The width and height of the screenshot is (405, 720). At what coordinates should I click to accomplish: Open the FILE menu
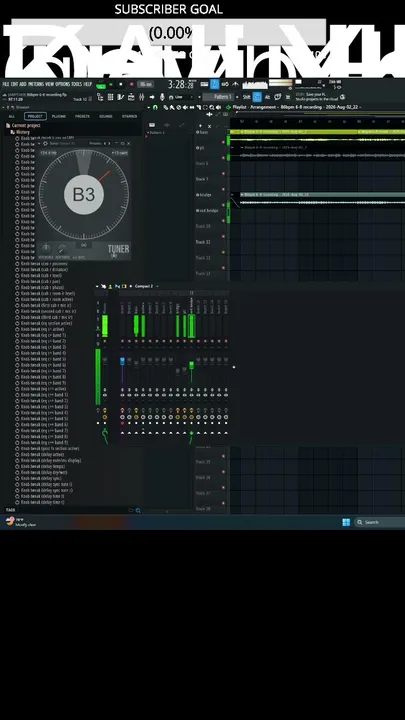pyautogui.click(x=6, y=84)
